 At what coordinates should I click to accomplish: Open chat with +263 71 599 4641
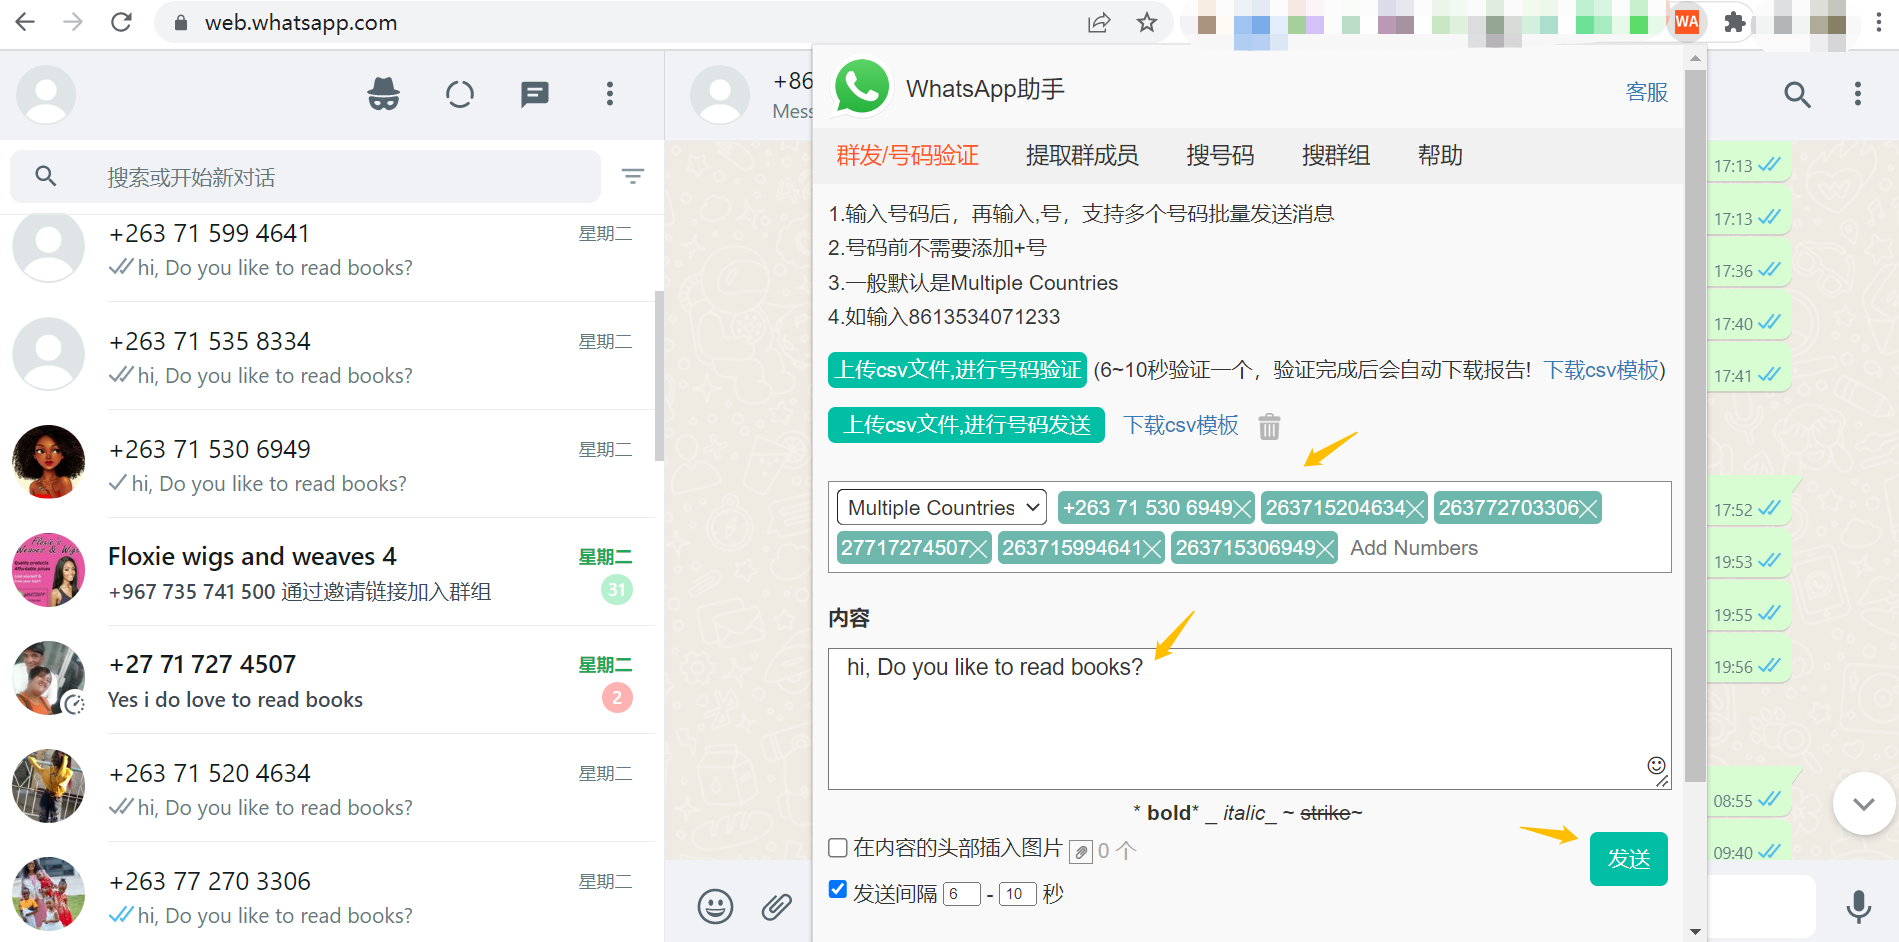click(x=332, y=250)
